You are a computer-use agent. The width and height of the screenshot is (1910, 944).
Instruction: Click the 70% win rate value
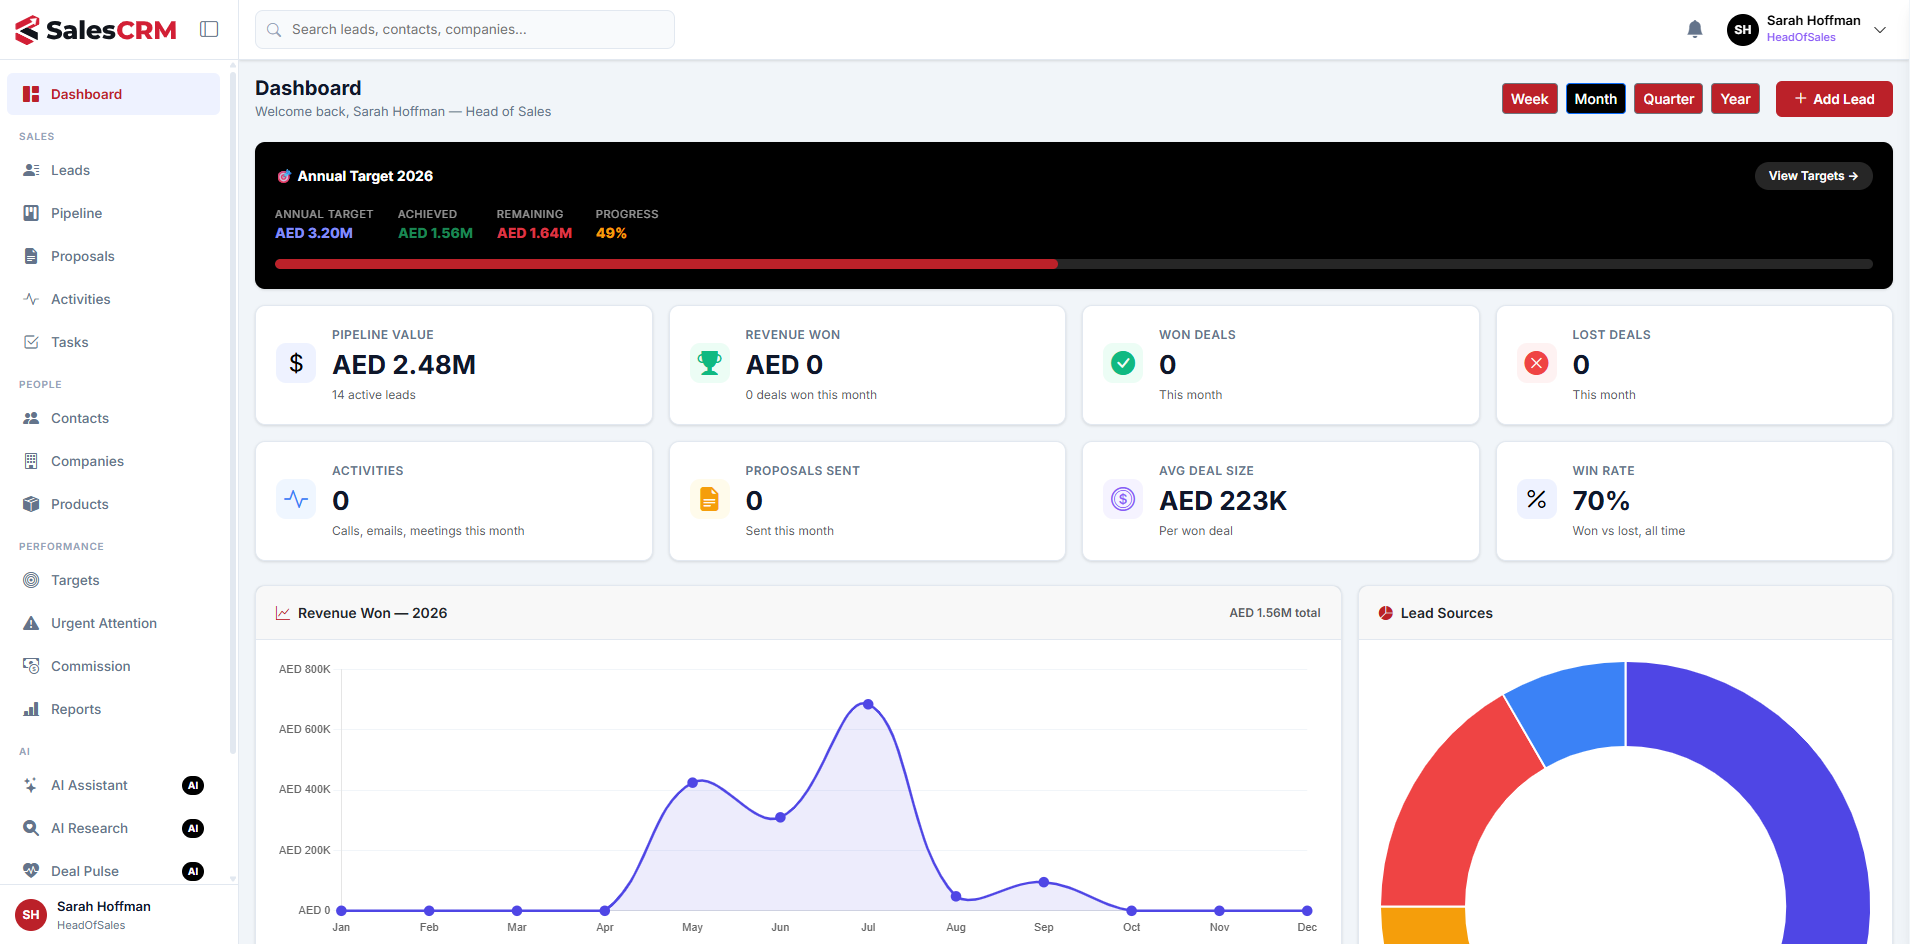[1601, 501]
